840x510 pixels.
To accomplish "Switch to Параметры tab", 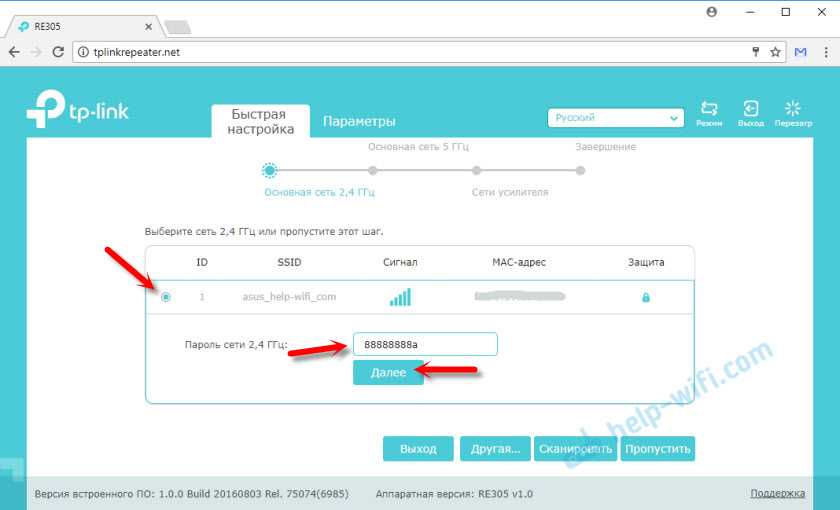I will coord(359,121).
